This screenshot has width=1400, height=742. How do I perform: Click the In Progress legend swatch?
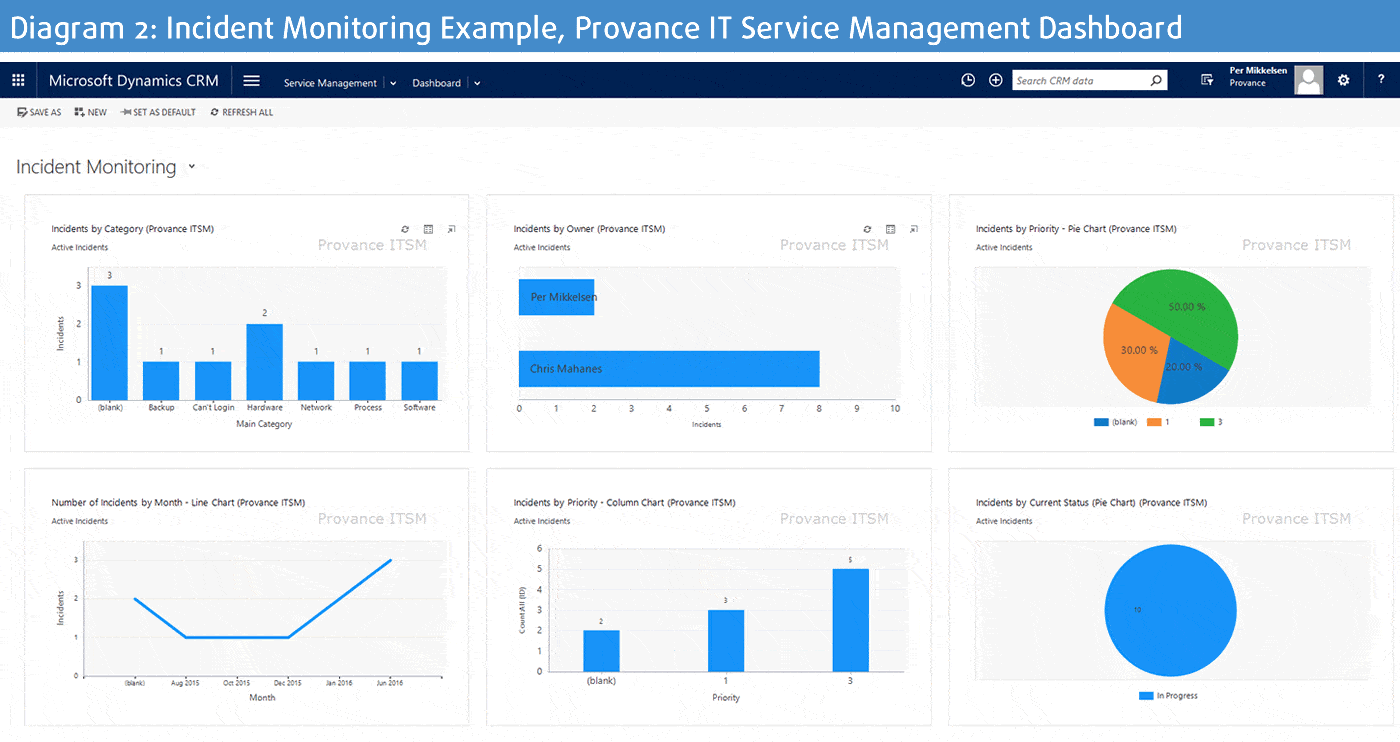point(1145,696)
